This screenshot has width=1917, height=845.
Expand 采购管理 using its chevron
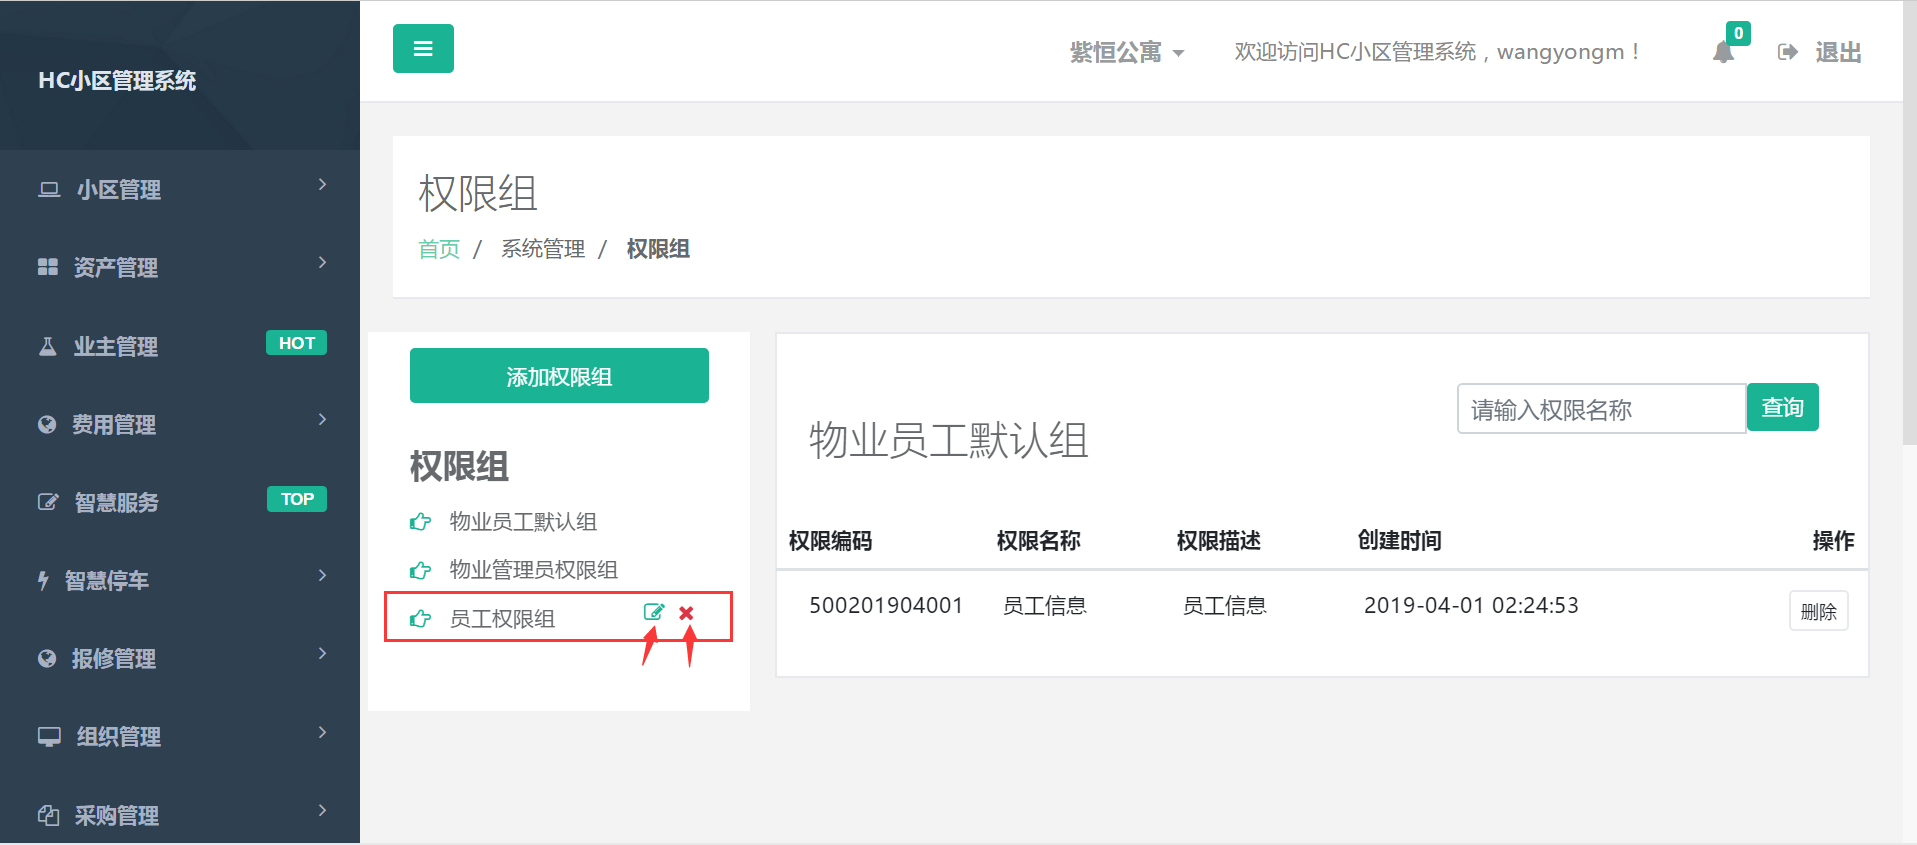point(322,810)
